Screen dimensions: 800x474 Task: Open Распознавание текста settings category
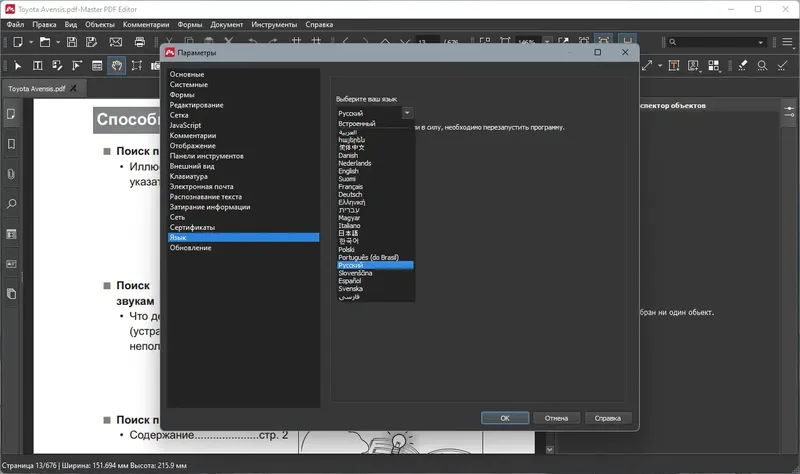pyautogui.click(x=206, y=197)
